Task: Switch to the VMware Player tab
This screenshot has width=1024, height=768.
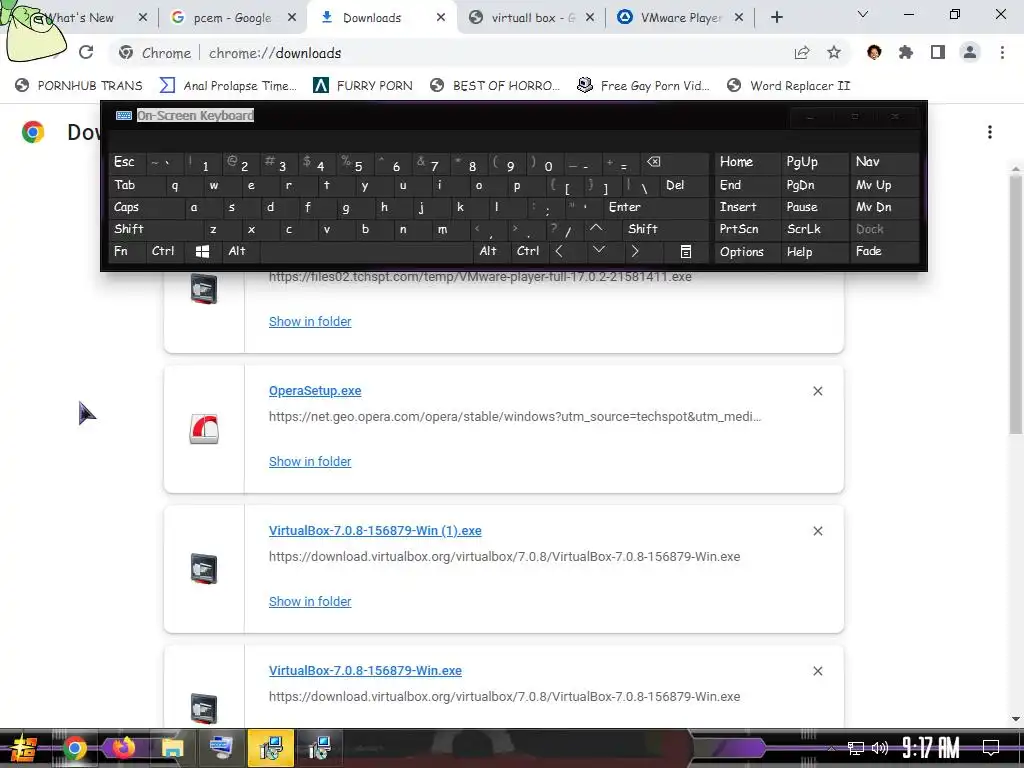Action: click(680, 18)
